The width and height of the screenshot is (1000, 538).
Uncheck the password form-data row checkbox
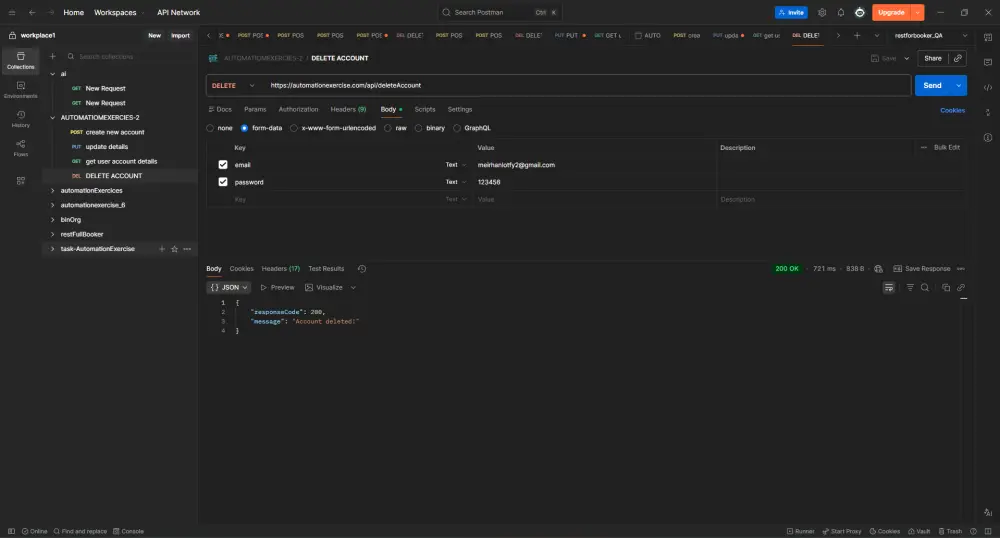point(223,182)
